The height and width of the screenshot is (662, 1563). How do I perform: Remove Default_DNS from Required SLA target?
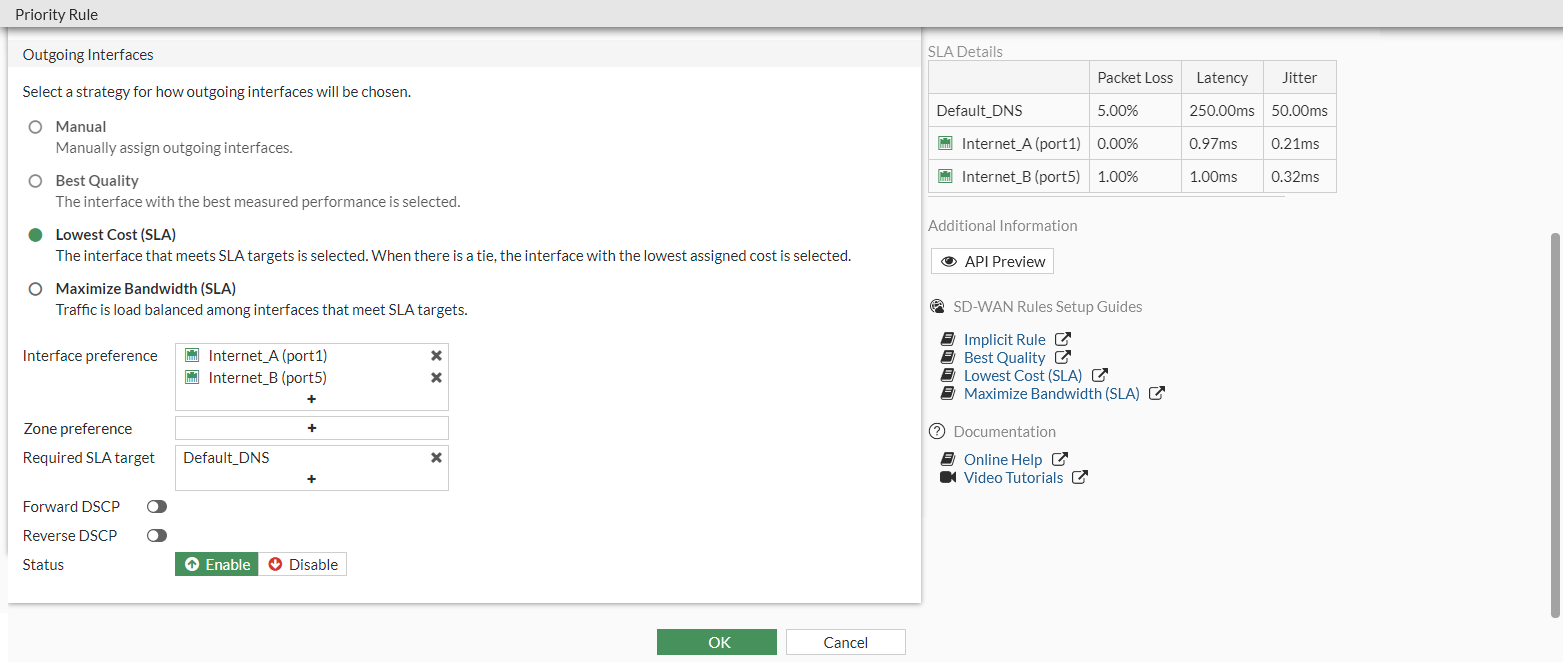point(436,458)
